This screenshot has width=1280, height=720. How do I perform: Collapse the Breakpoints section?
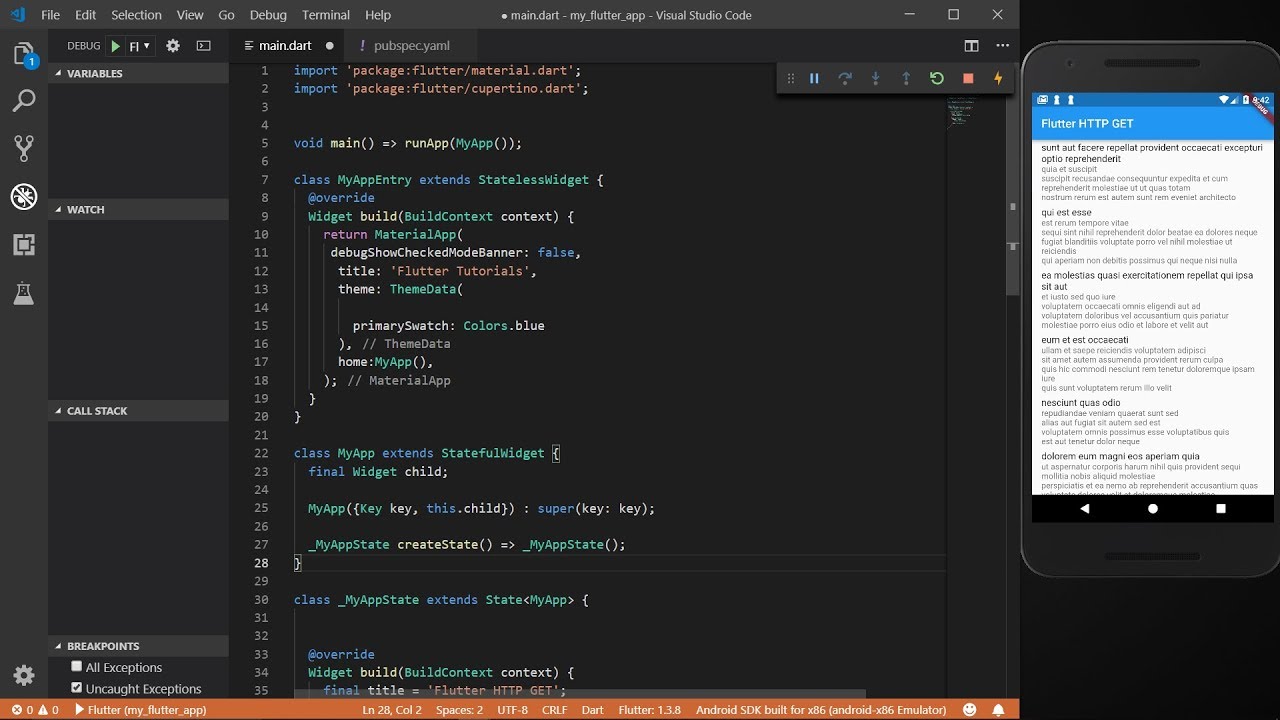click(x=138, y=646)
